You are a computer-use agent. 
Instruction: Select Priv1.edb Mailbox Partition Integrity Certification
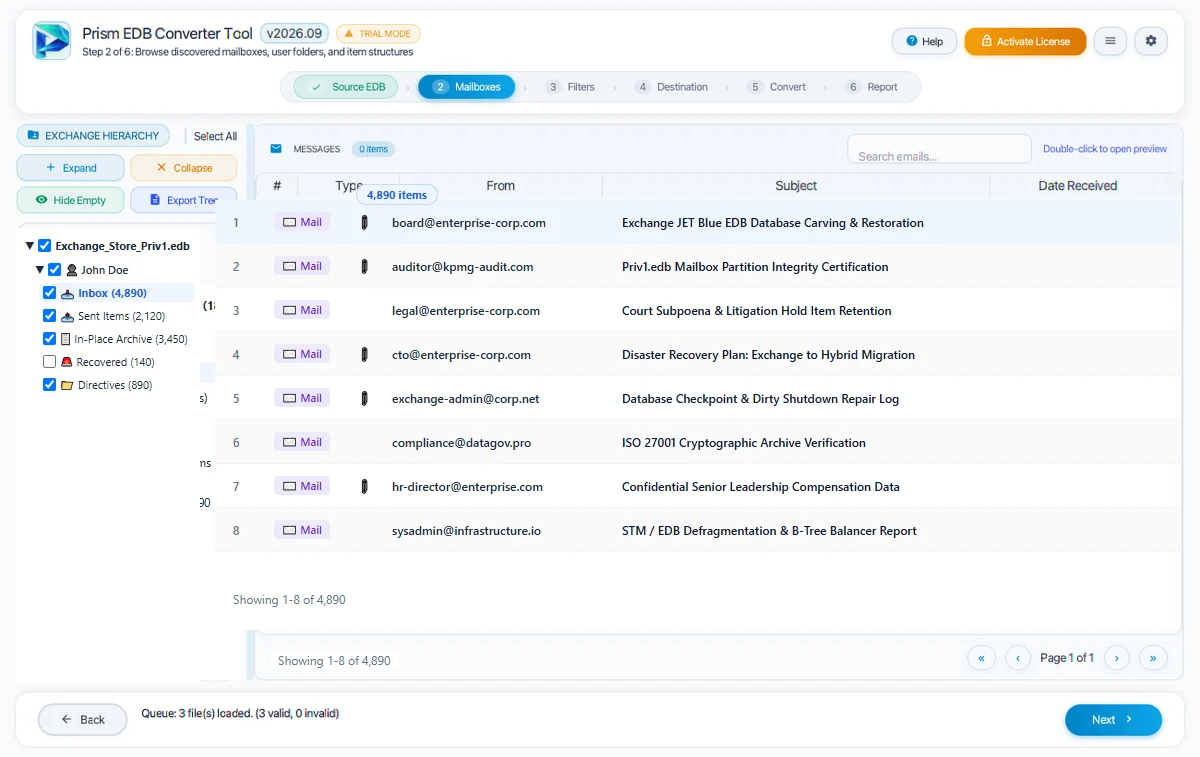pyautogui.click(x=755, y=267)
